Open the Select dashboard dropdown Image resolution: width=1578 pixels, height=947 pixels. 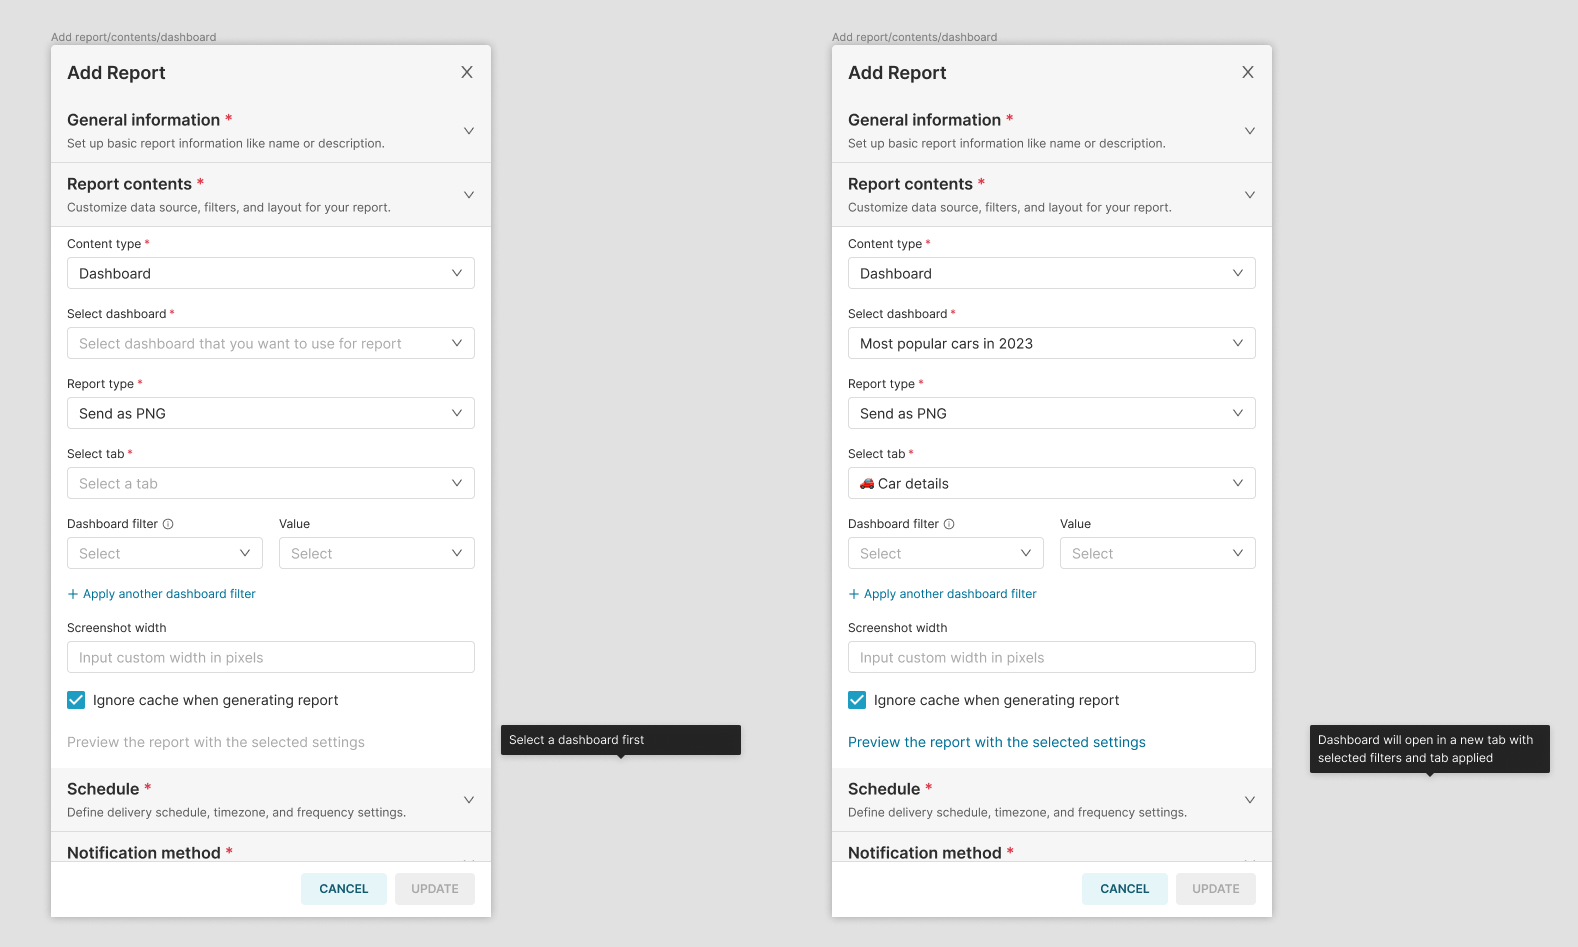click(270, 343)
